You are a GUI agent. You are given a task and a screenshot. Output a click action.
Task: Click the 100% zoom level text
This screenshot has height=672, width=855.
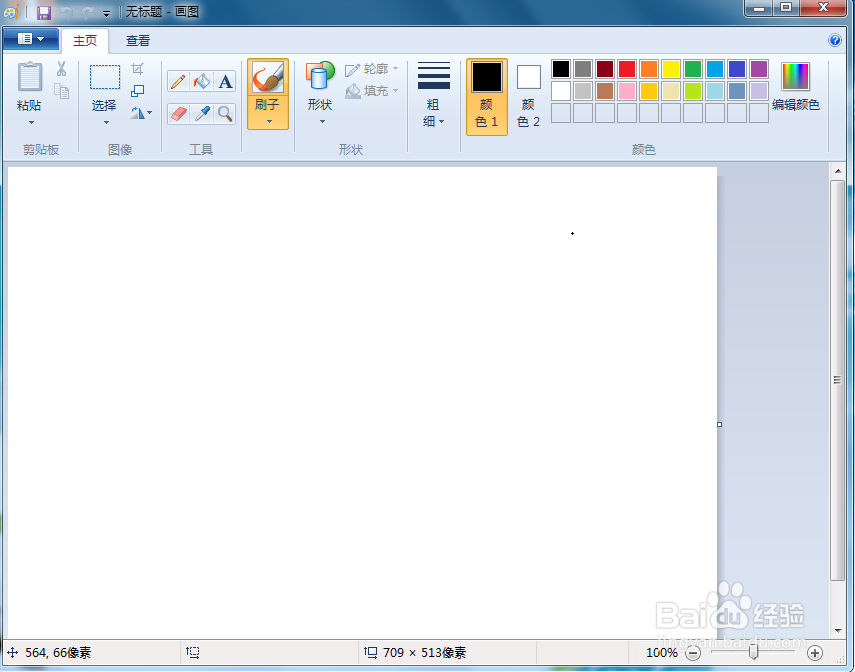point(661,653)
